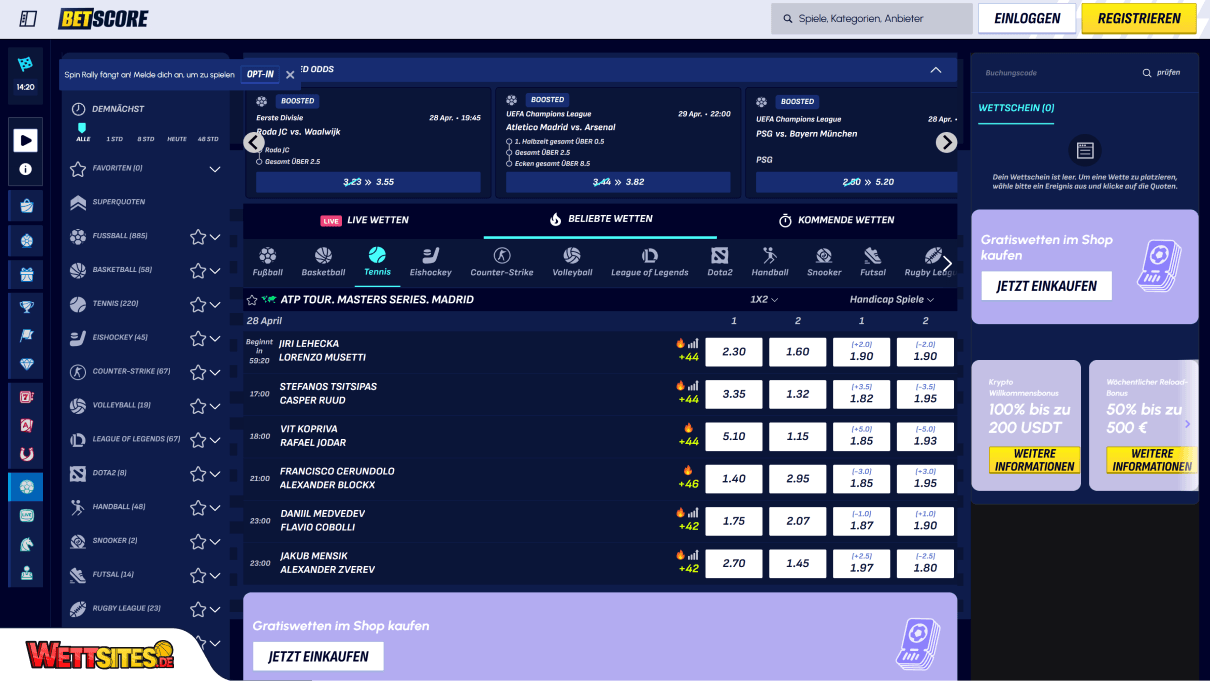The image size is (1210, 681).
Task: Click the Einloggen button
Action: (x=1026, y=19)
